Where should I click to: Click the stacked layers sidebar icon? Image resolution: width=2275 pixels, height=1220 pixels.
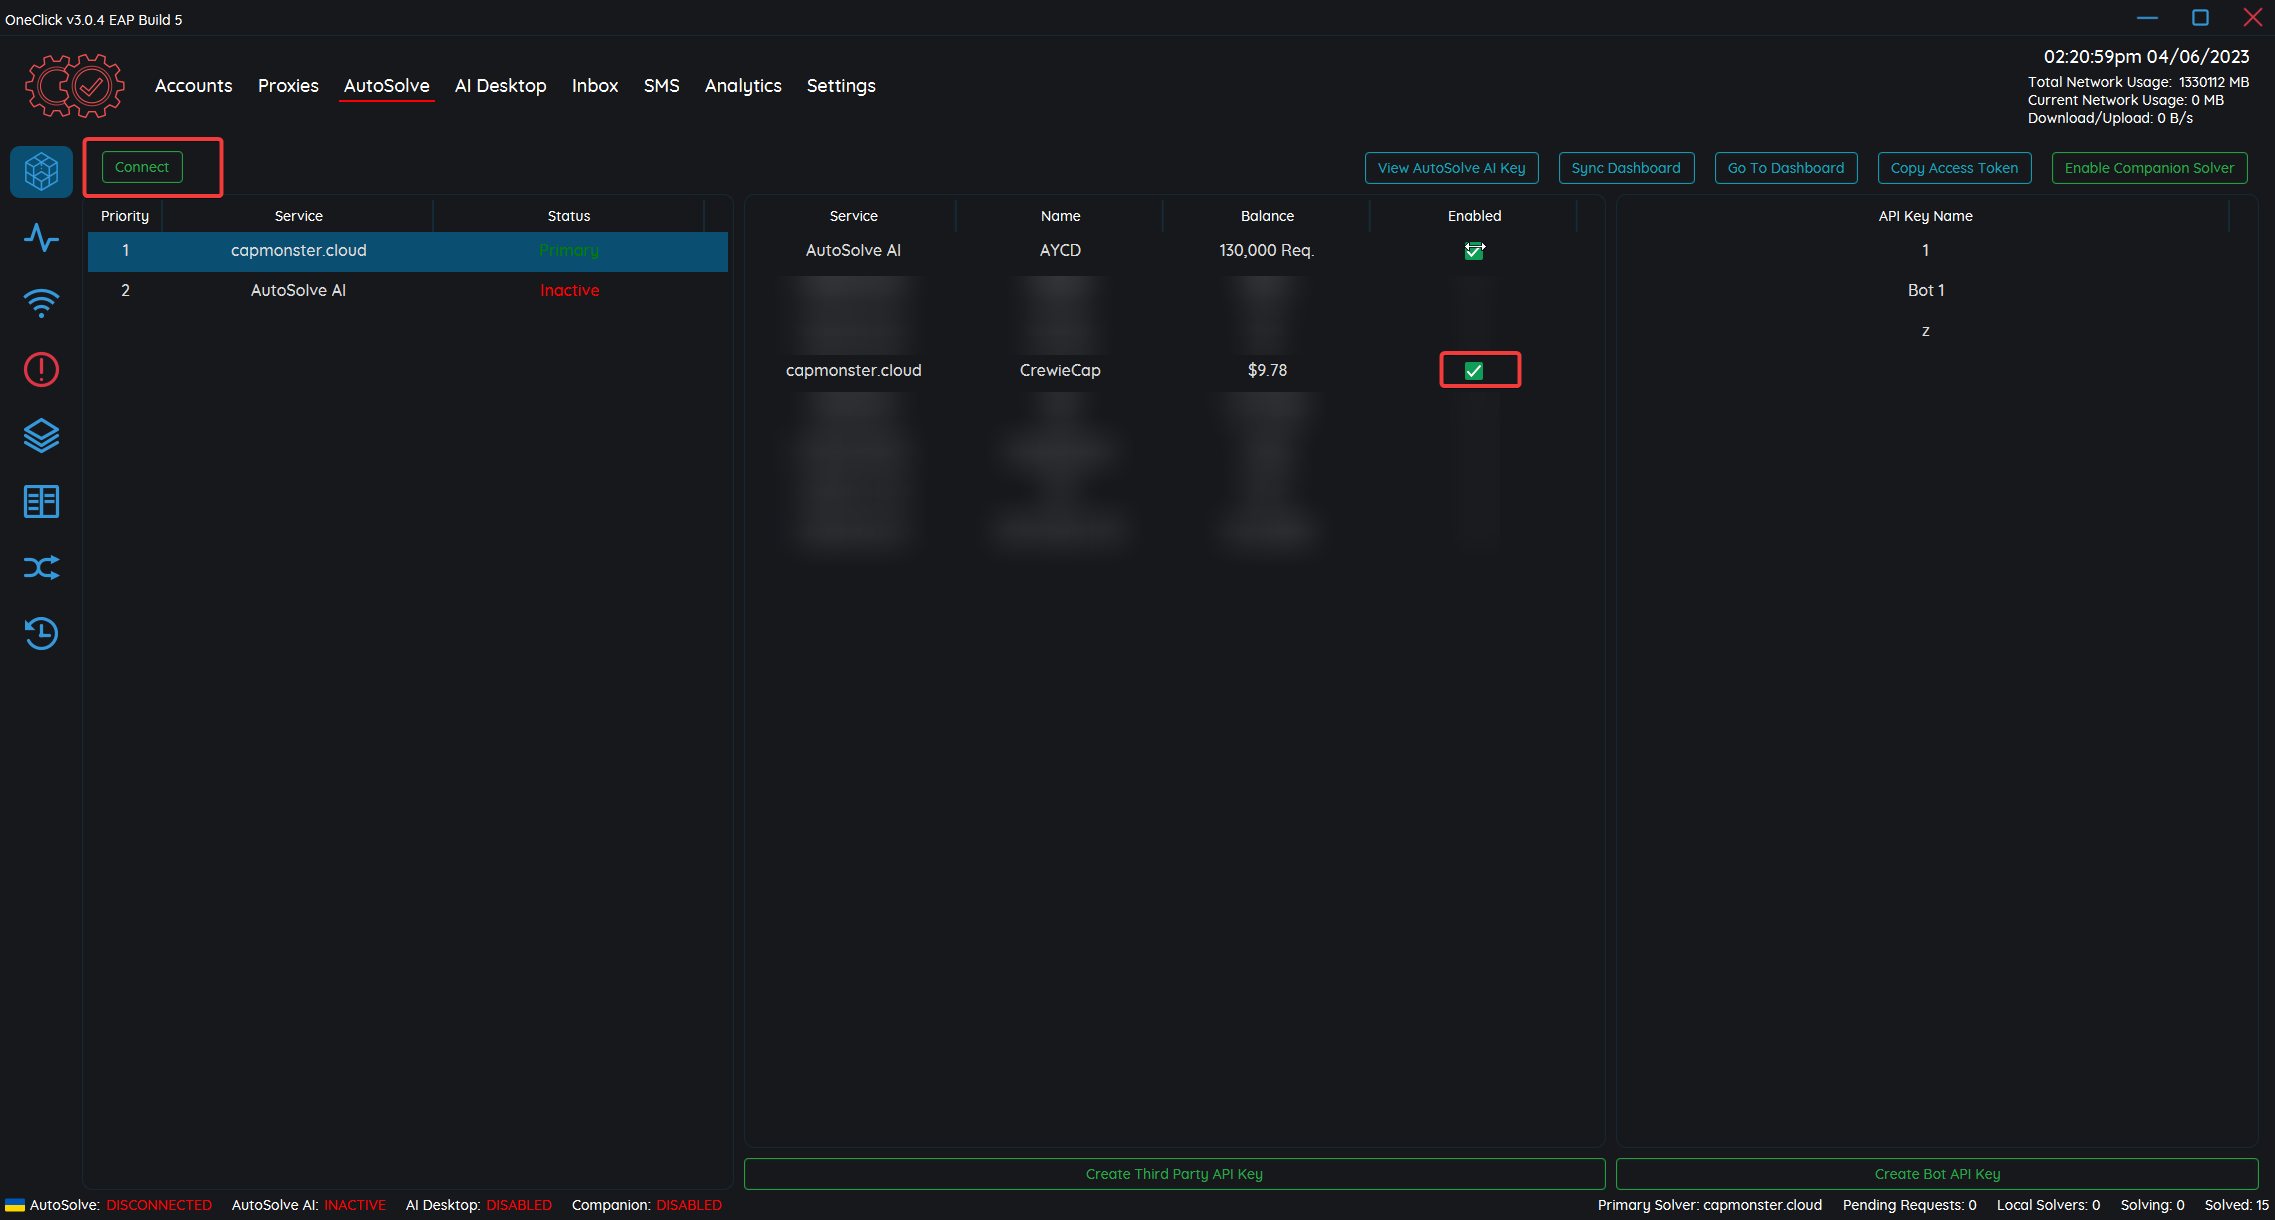(x=41, y=436)
